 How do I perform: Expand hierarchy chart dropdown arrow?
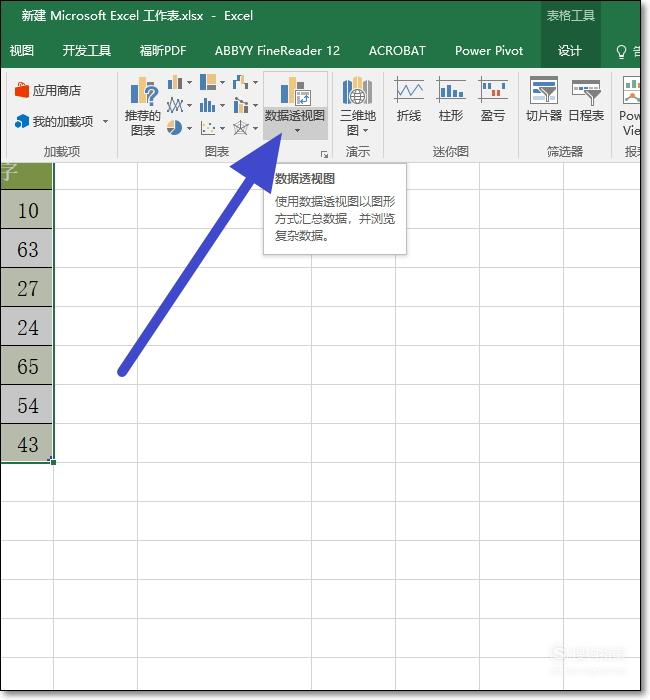point(222,83)
